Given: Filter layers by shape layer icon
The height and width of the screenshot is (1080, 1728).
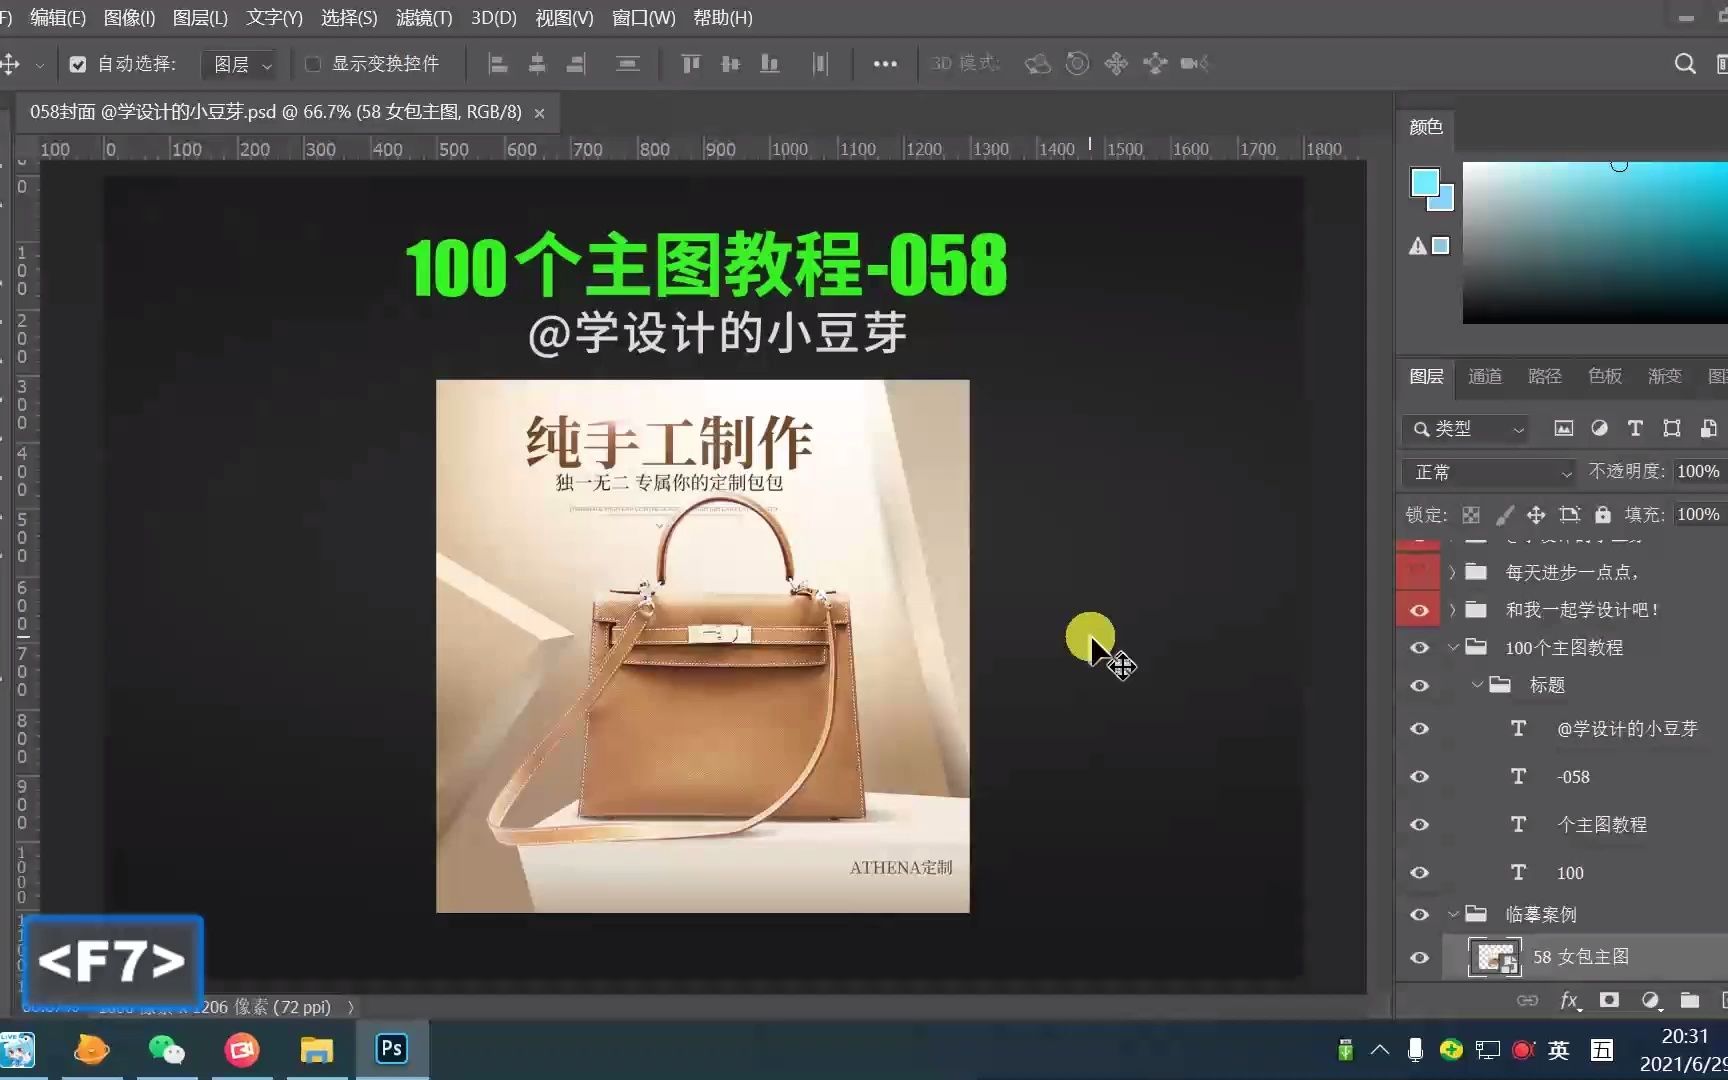Looking at the screenshot, I should (1671, 428).
